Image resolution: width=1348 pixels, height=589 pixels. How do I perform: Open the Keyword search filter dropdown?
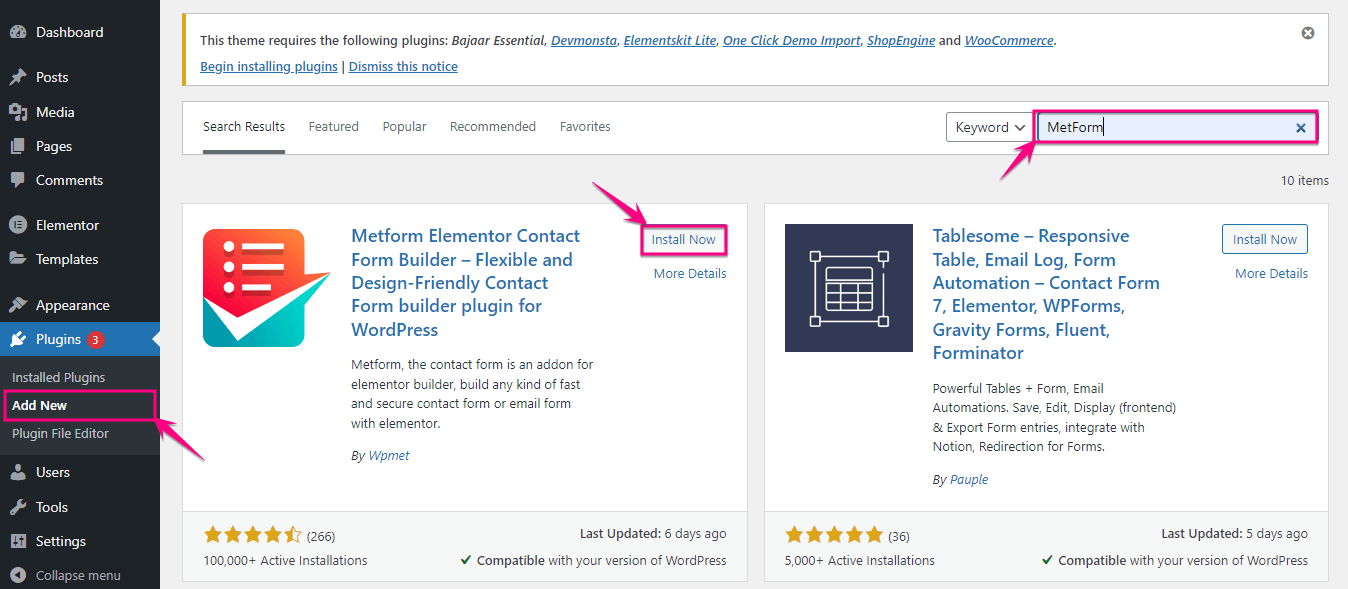(988, 127)
